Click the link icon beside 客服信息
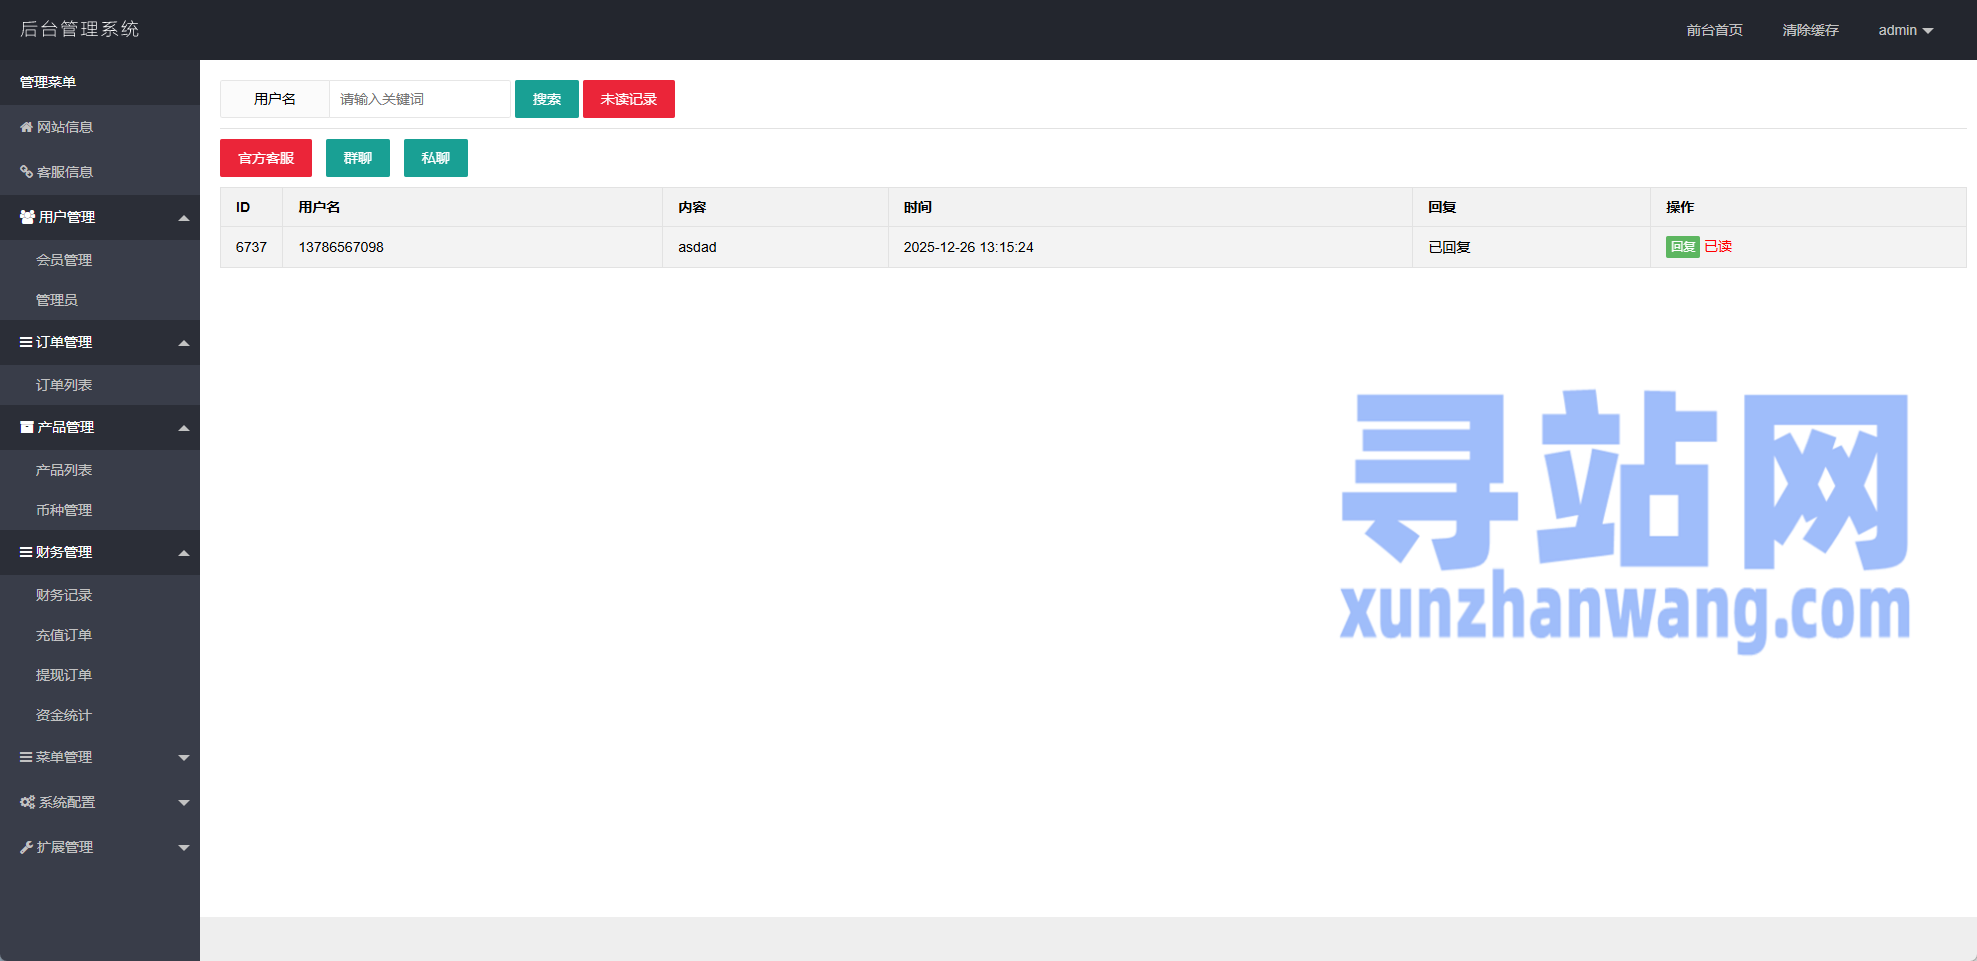This screenshot has height=961, width=1977. coord(26,172)
